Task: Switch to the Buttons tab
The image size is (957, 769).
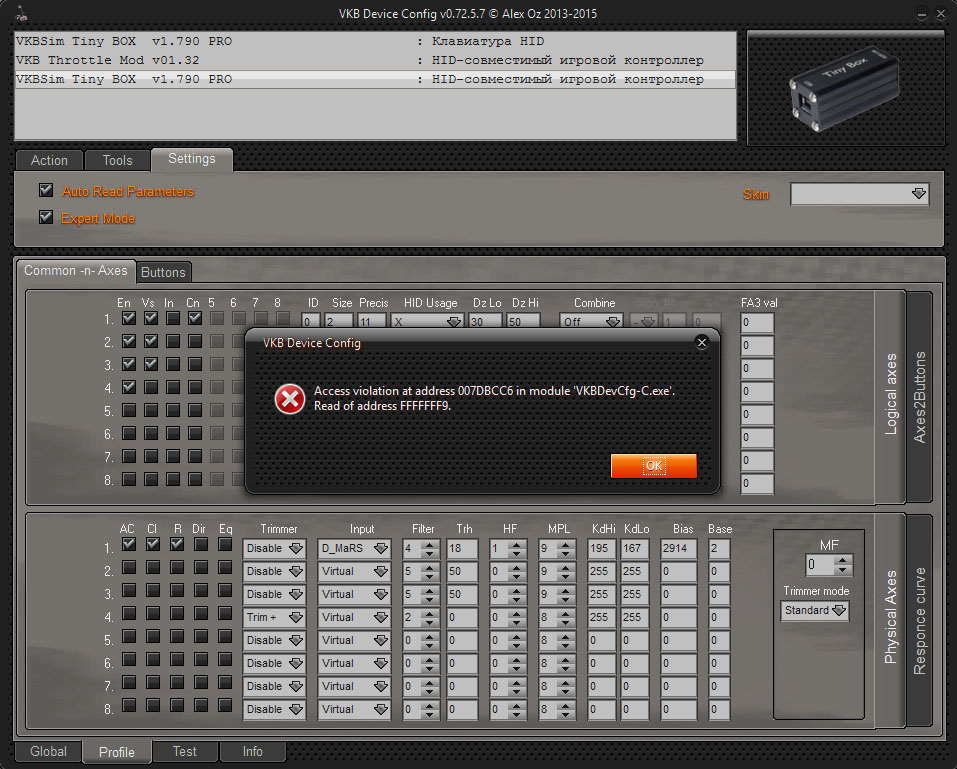Action: point(163,272)
